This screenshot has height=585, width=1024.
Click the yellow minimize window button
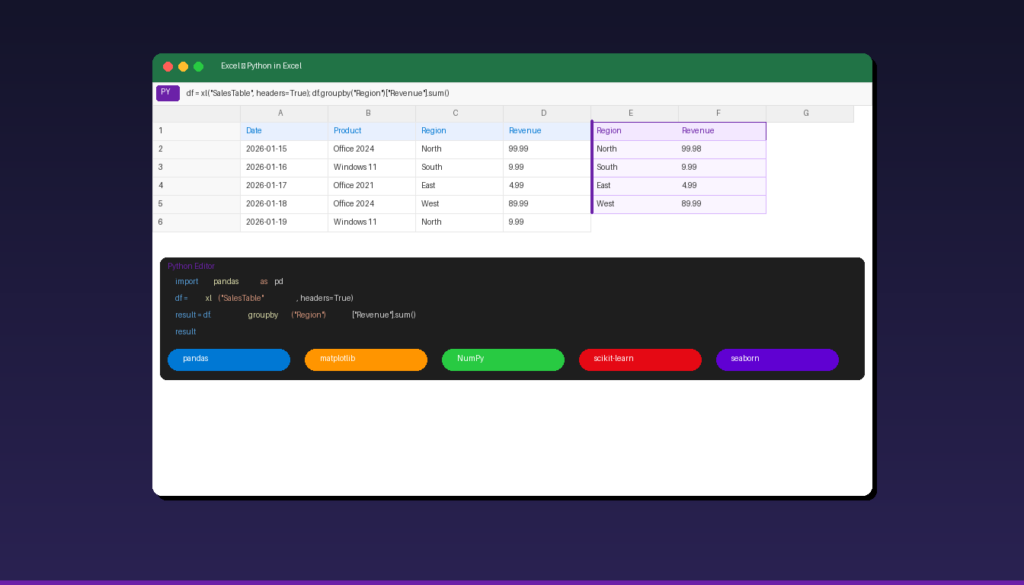pos(183,66)
